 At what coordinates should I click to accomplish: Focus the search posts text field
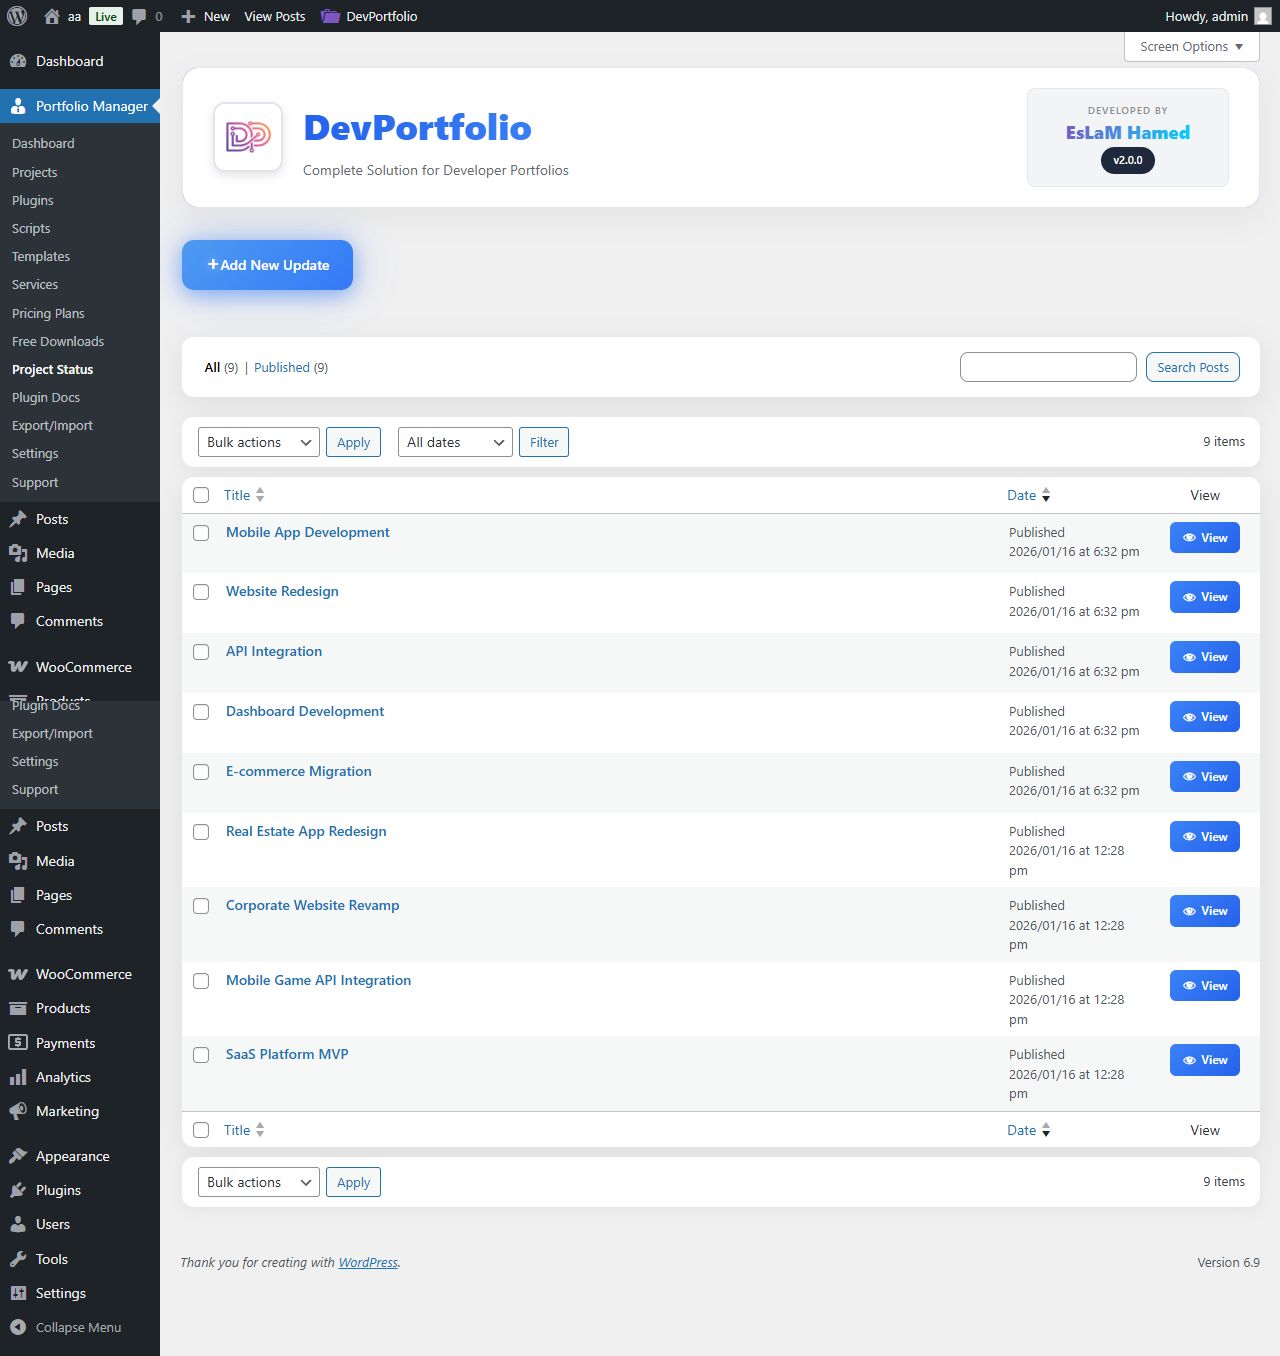coord(1048,367)
